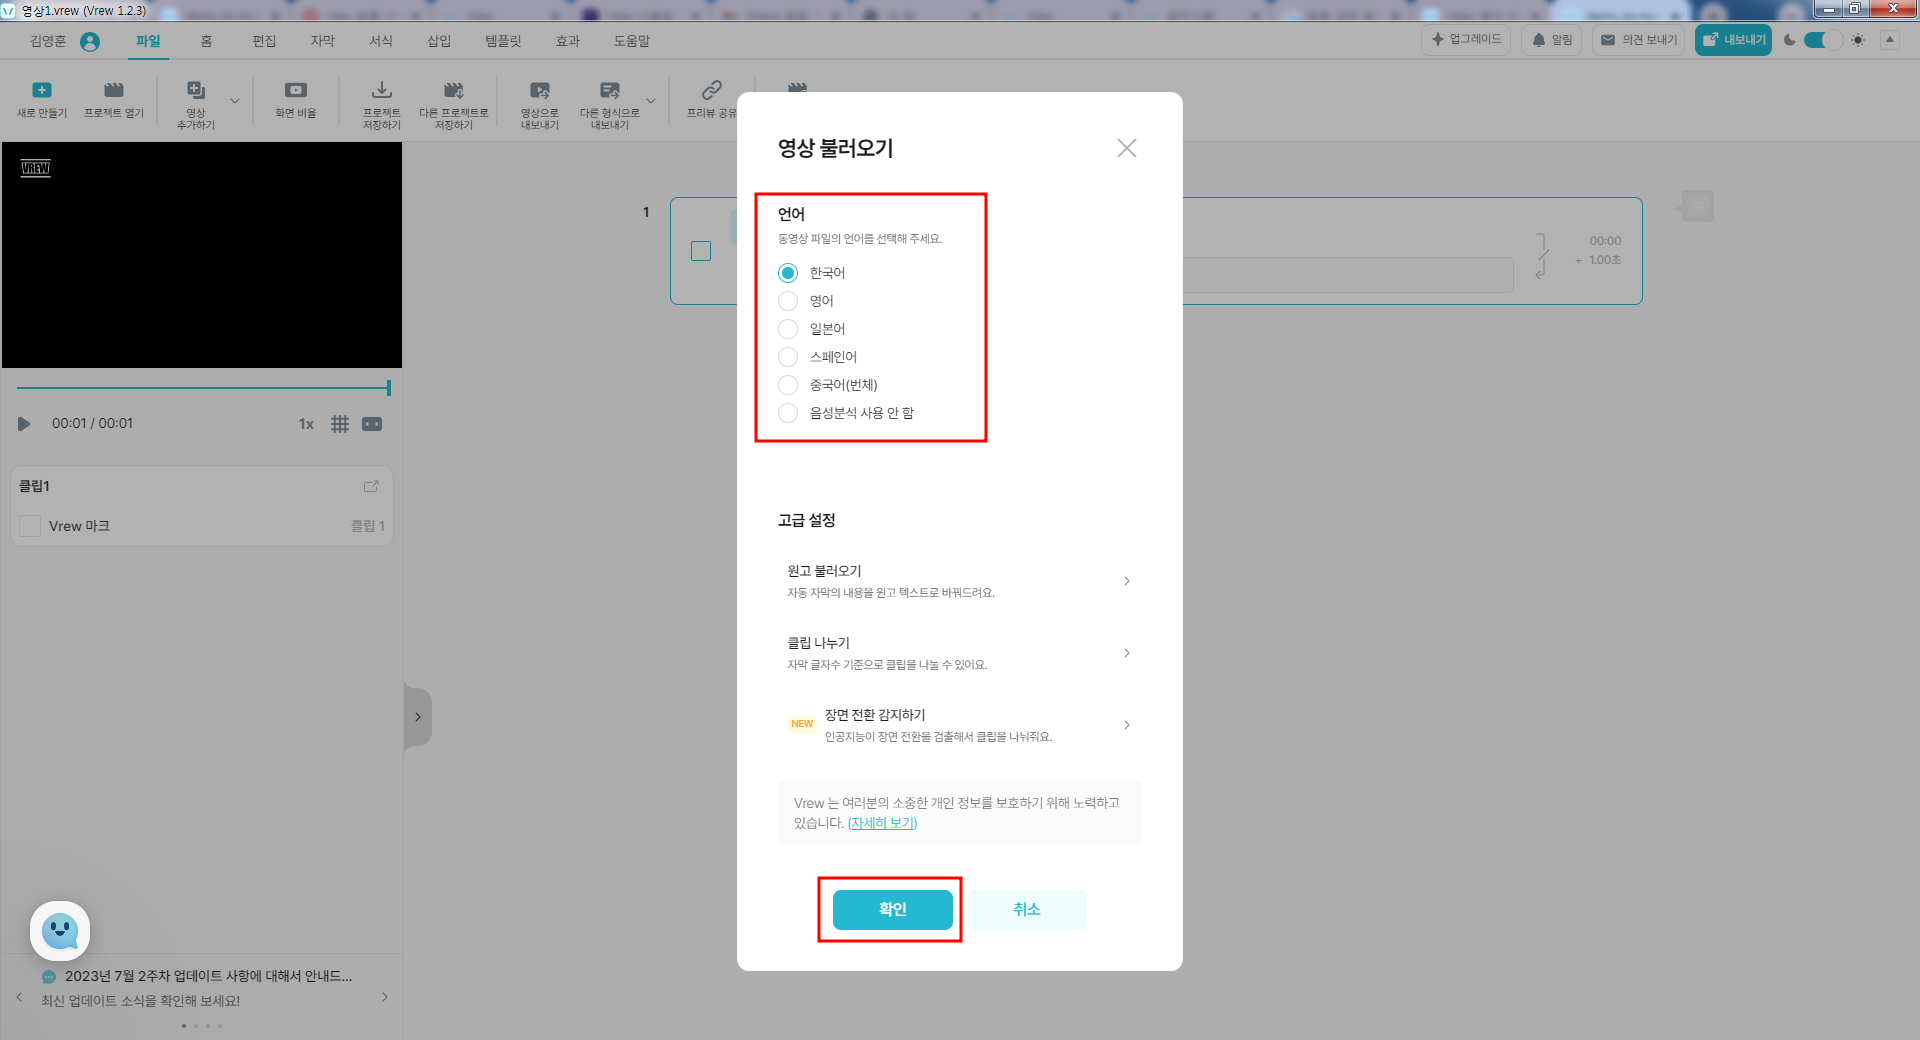
Task: Open the 새로 만들기 (new project) icon
Action: coord(41,100)
